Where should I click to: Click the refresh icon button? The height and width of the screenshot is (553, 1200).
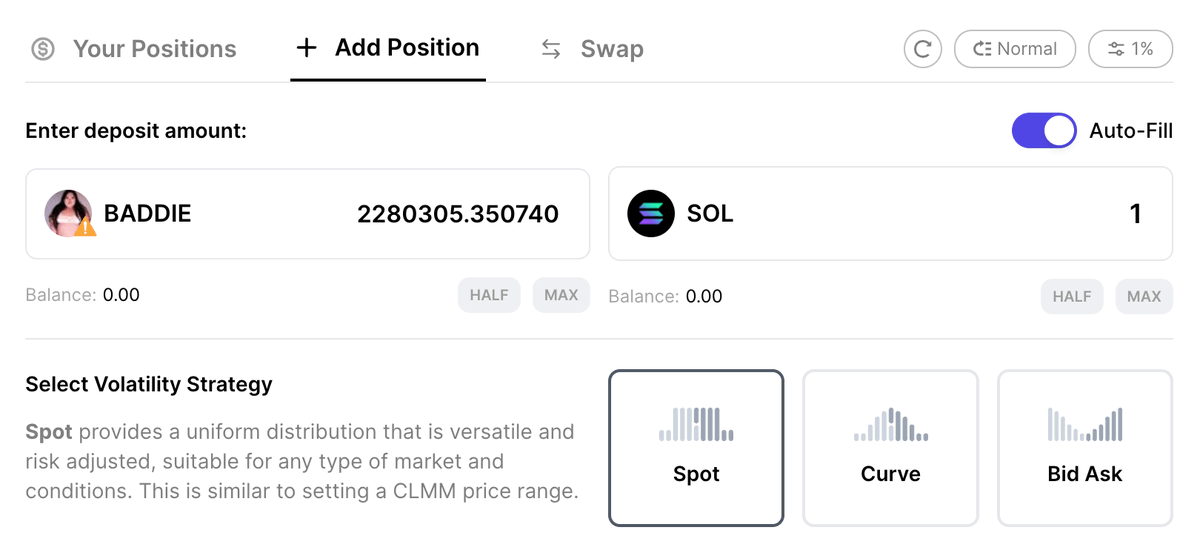[x=922, y=49]
